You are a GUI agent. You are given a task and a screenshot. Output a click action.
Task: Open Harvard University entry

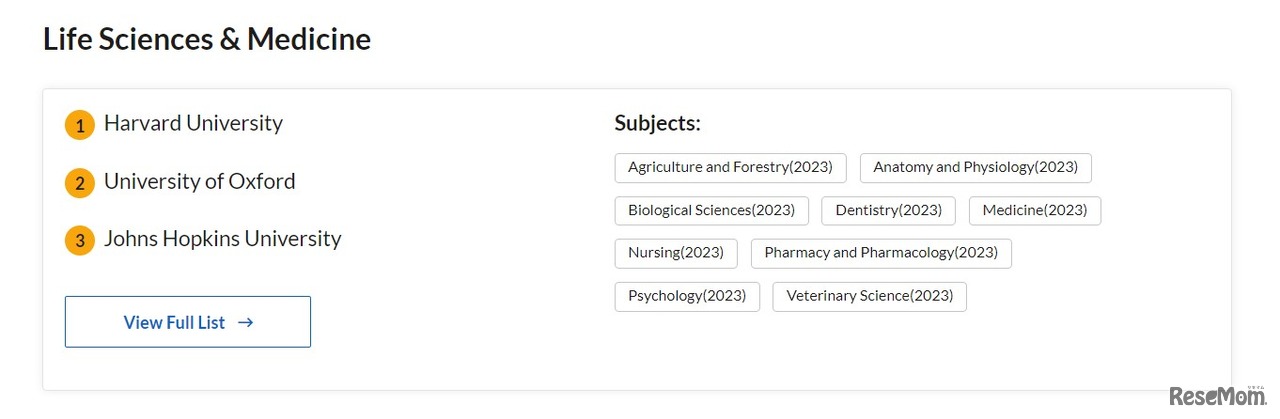[193, 124]
